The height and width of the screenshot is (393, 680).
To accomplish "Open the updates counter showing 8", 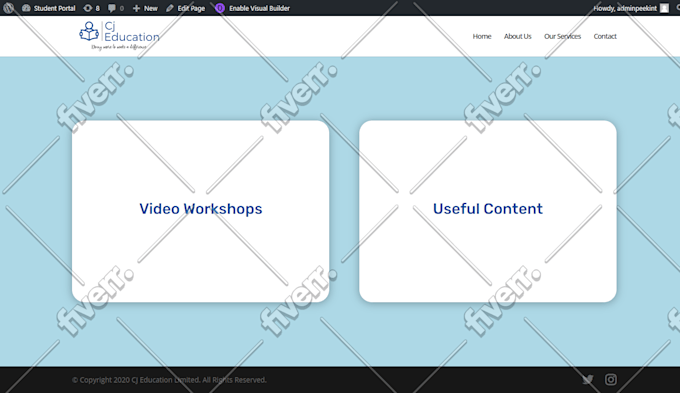I will click(92, 8).
